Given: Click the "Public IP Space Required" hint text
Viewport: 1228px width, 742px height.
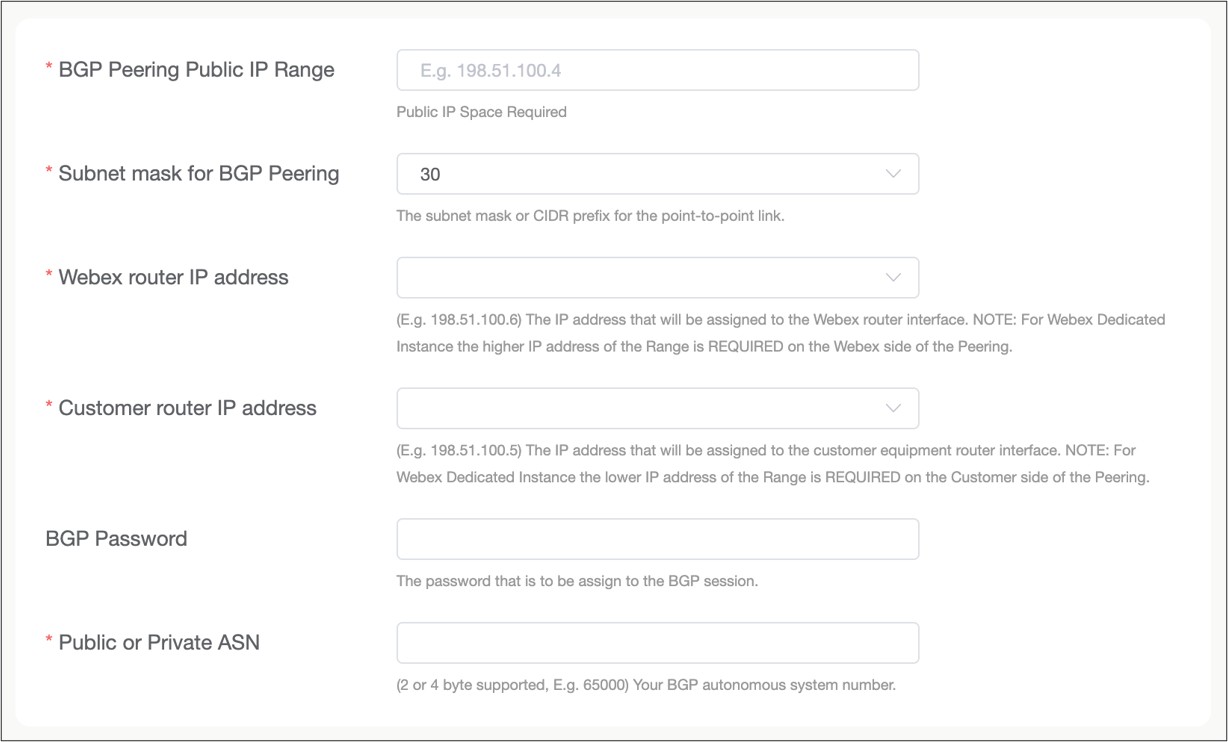Looking at the screenshot, I should point(481,112).
